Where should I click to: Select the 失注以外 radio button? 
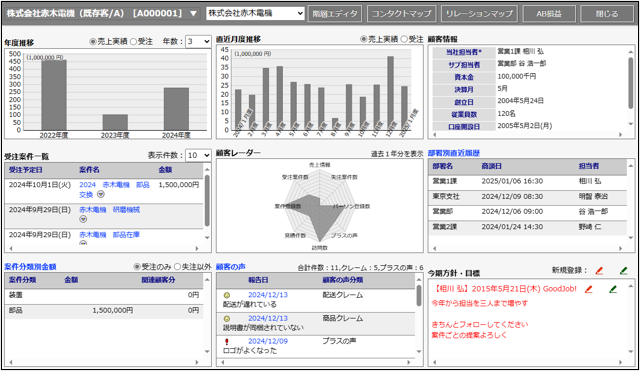tap(178, 267)
